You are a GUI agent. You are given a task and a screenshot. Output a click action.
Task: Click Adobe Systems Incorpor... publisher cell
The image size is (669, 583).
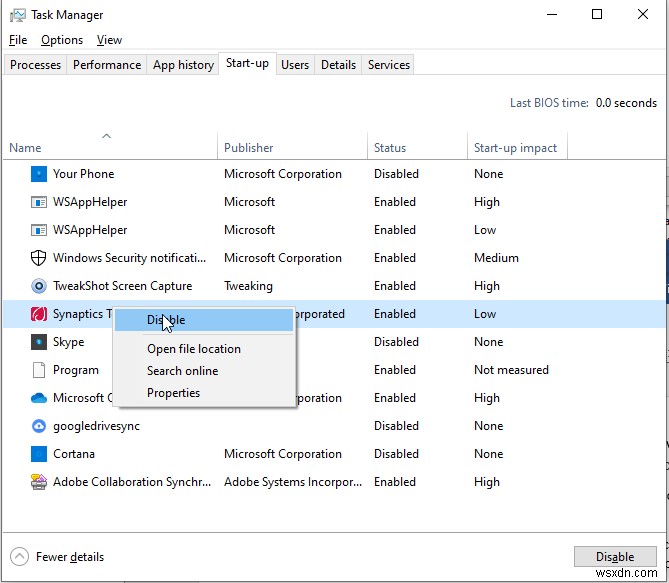[293, 482]
